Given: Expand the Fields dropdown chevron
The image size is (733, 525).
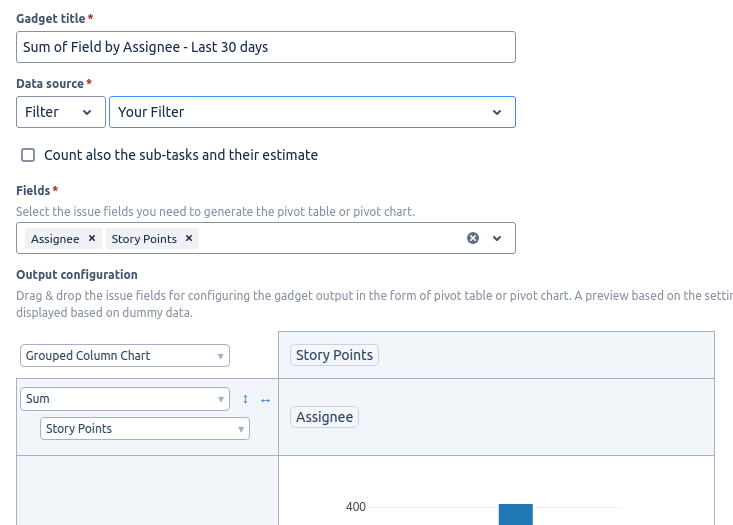Looking at the screenshot, I should click(497, 238).
